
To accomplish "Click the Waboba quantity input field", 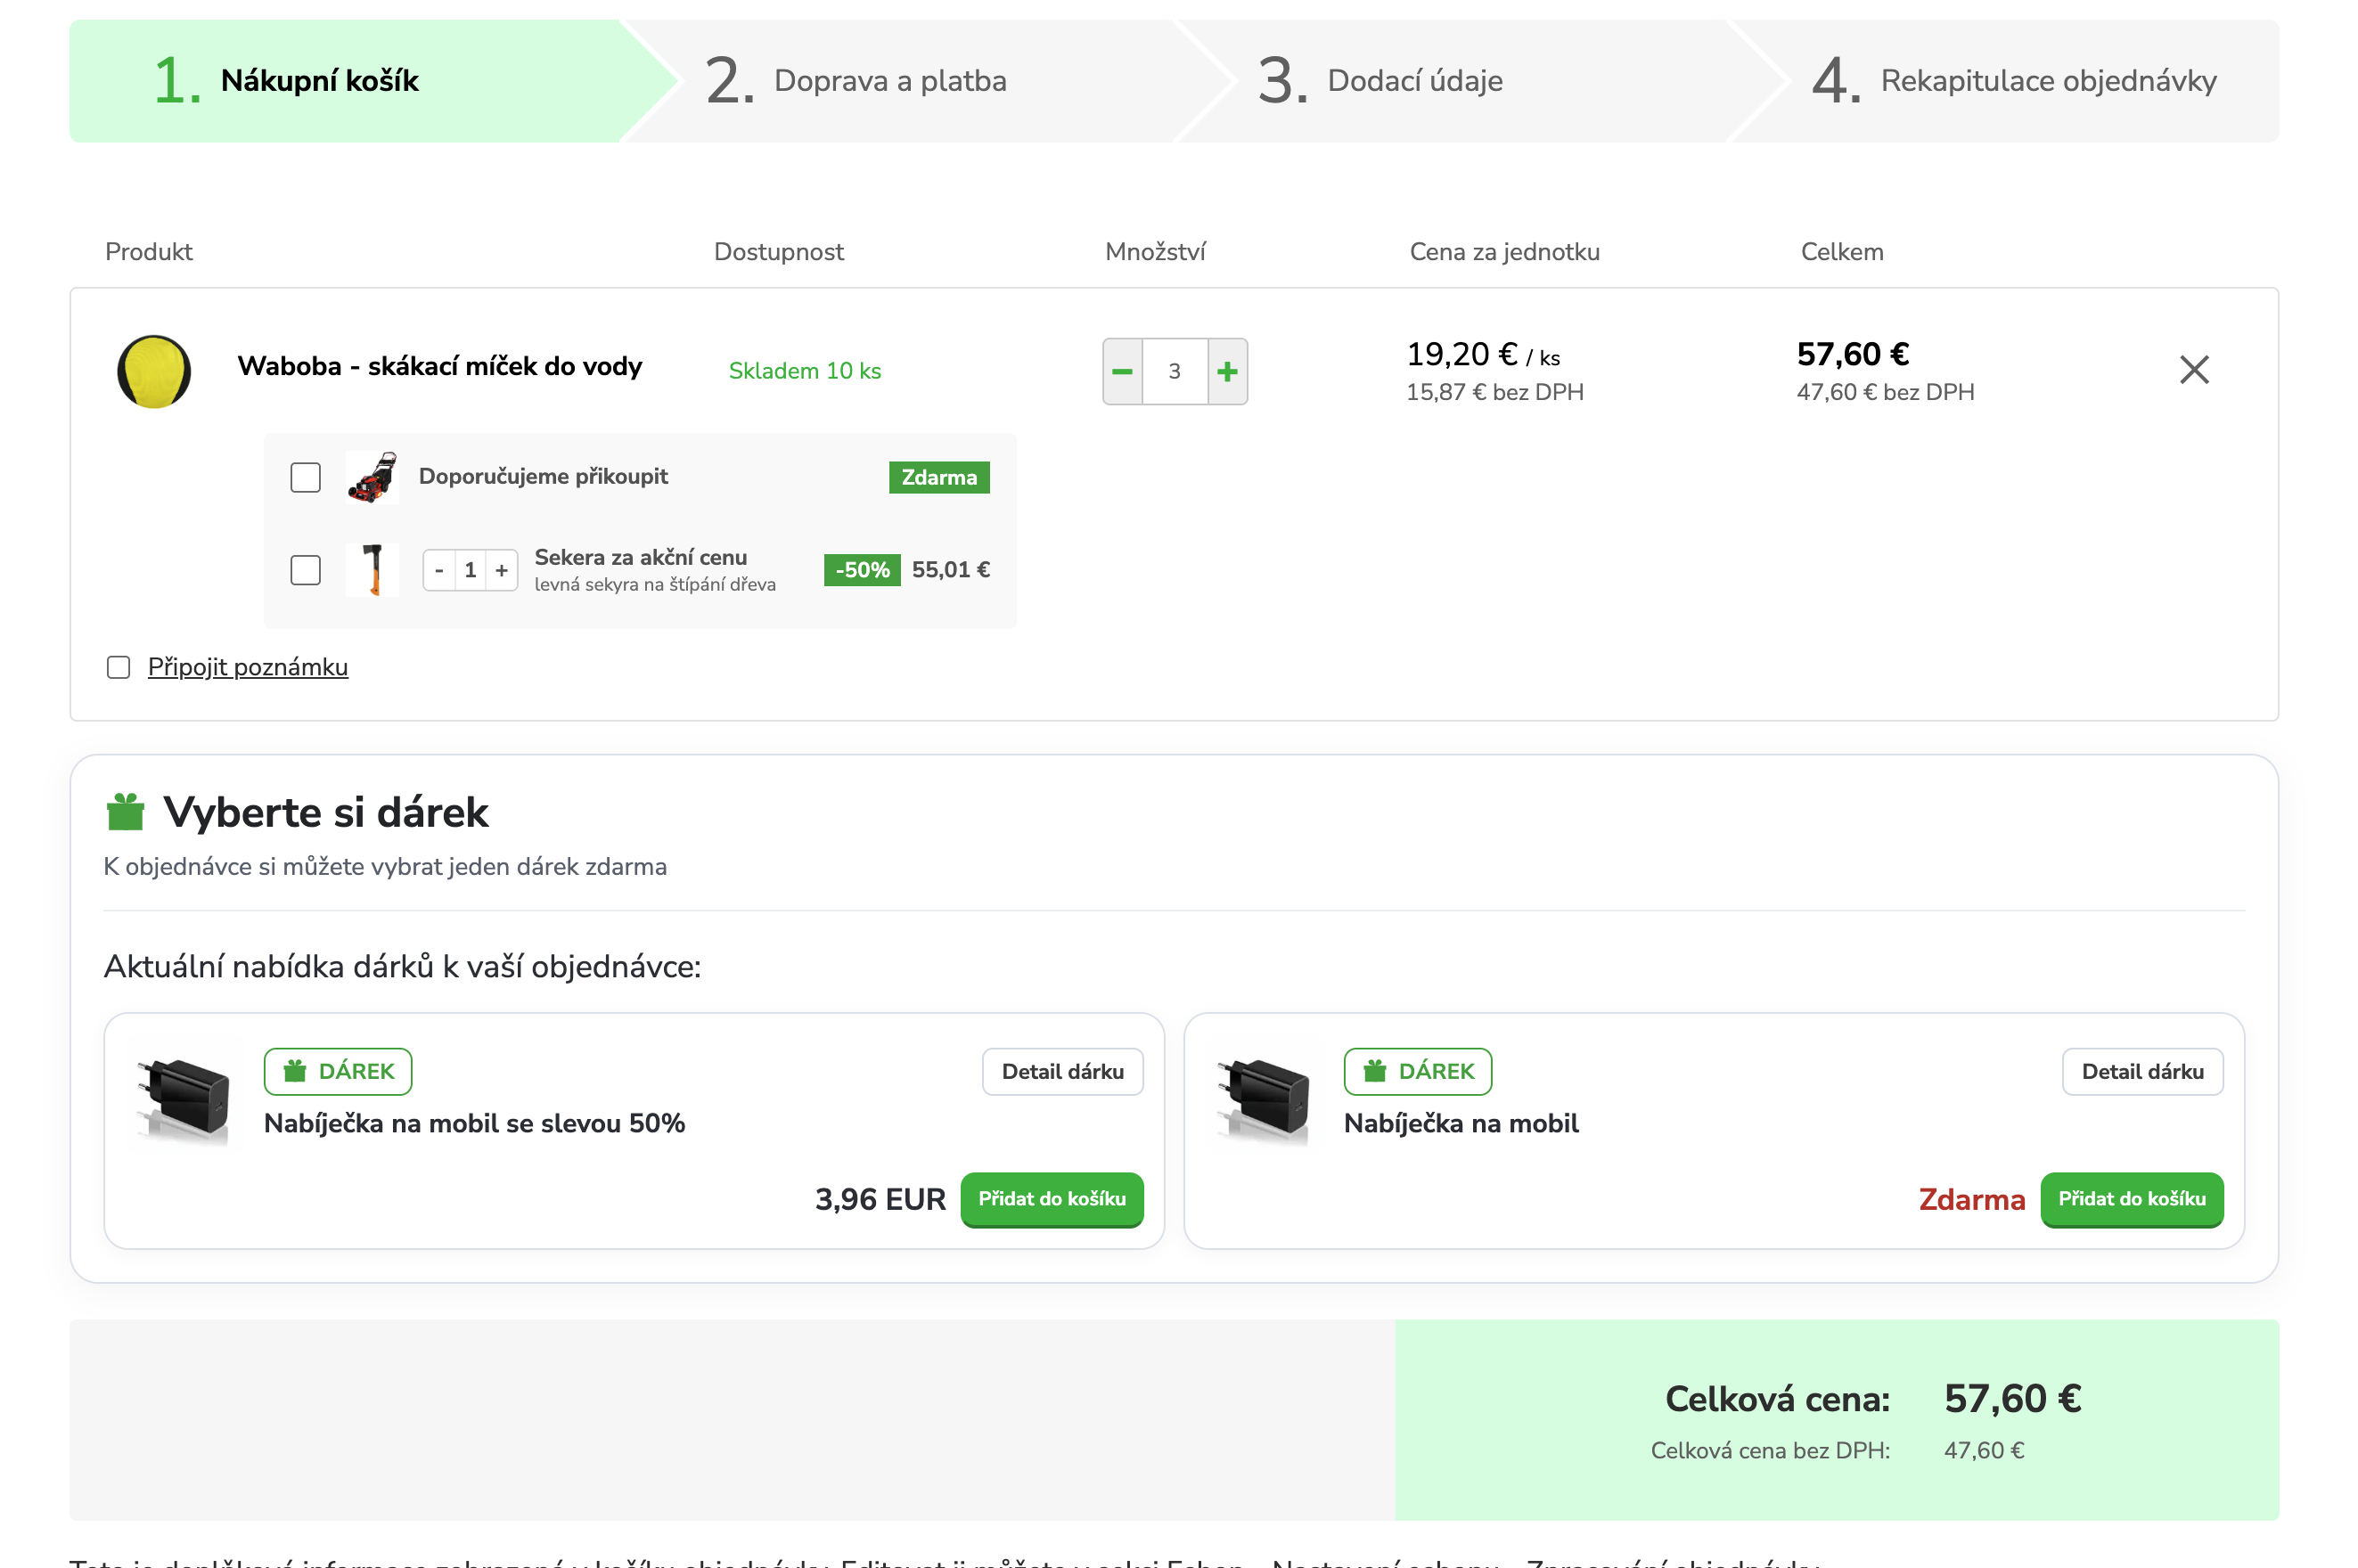I will [1175, 371].
